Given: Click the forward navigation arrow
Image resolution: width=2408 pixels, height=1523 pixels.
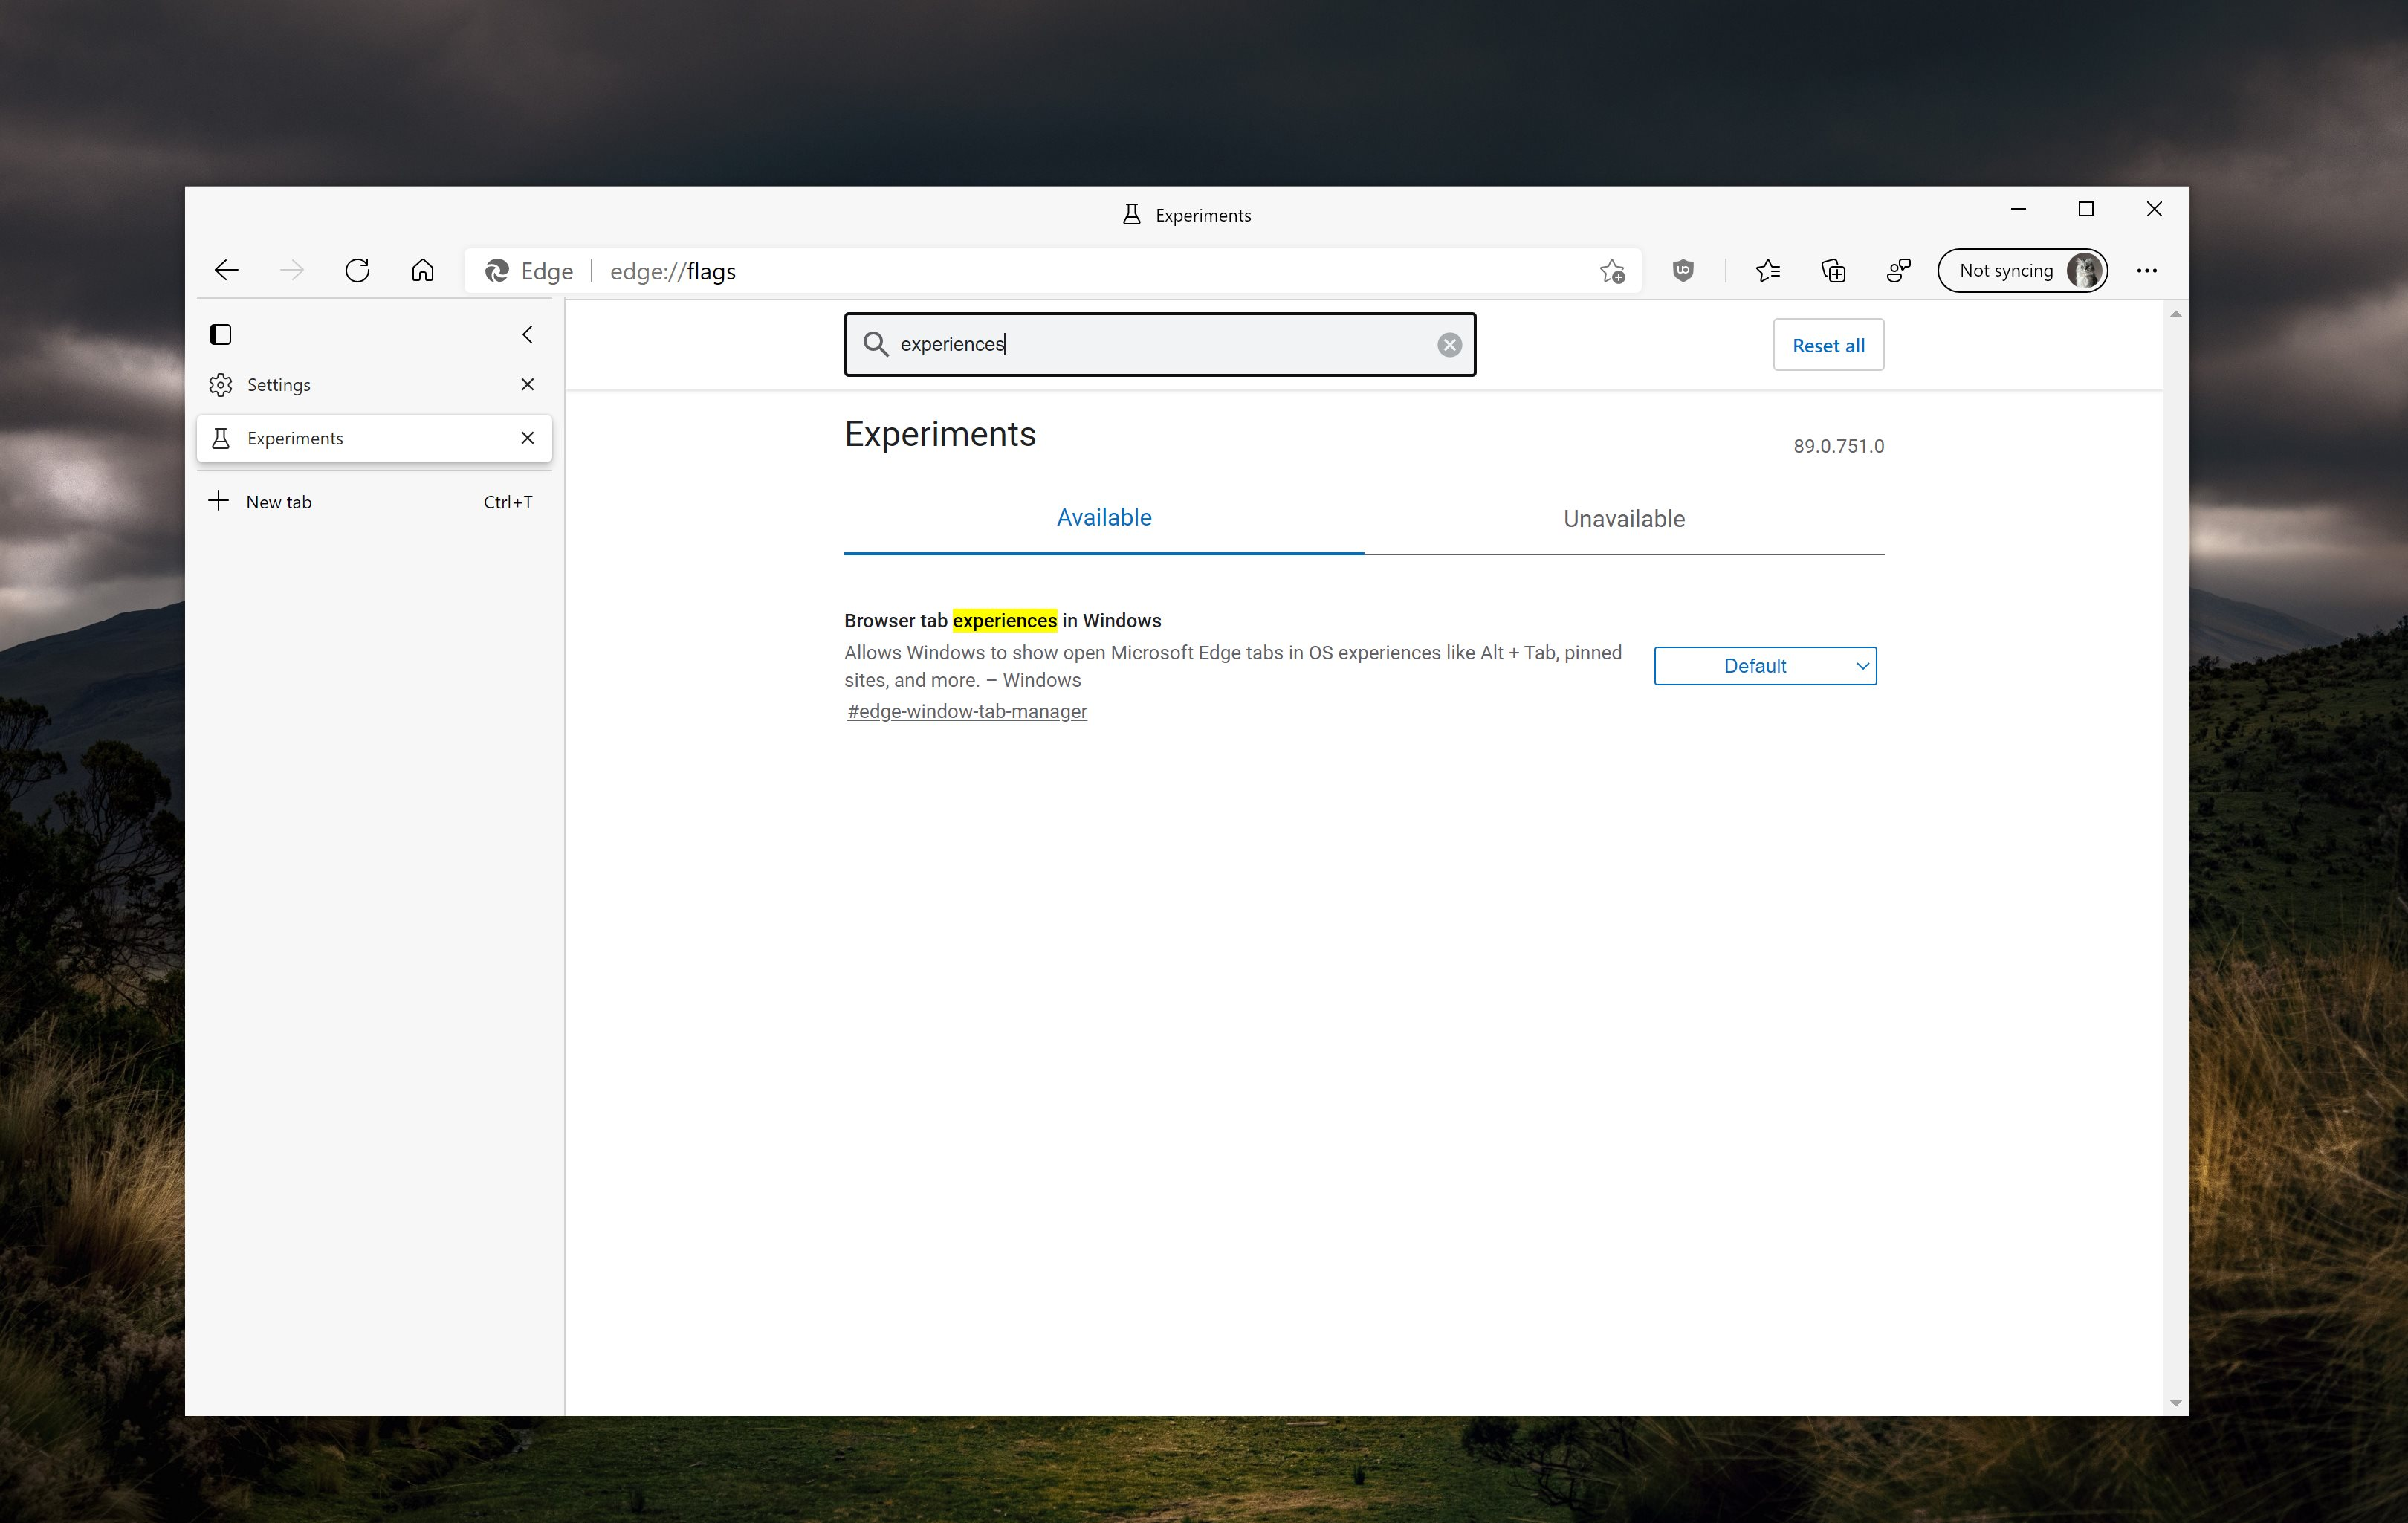Looking at the screenshot, I should coord(292,270).
